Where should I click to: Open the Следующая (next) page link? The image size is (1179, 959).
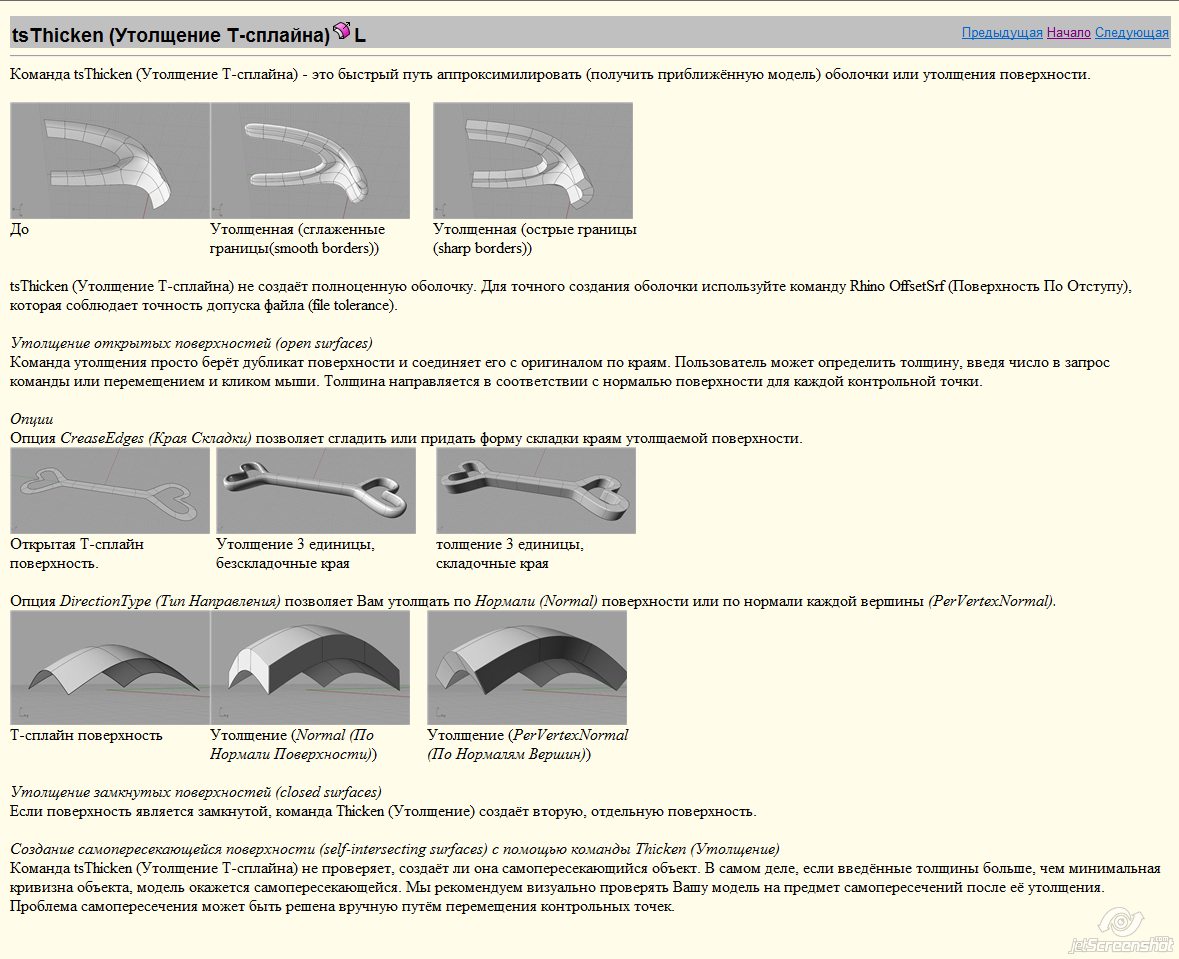(x=1132, y=32)
